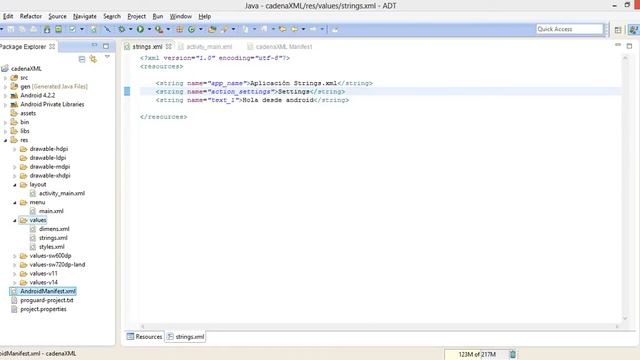Maximize the editor area
640x360 pixels.
click(x=629, y=46)
